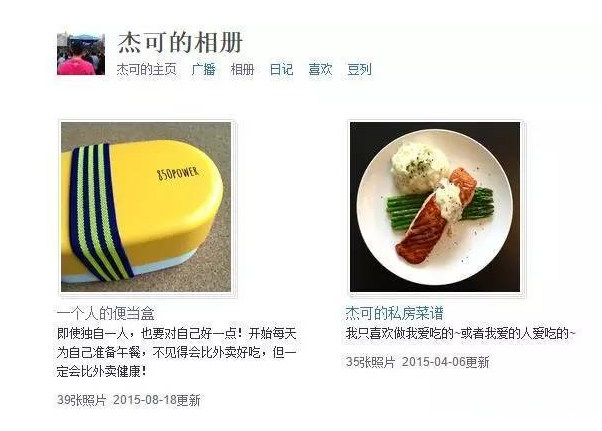
Task: Click the 2015-04-06更新 date label
Action: pyautogui.click(x=446, y=362)
